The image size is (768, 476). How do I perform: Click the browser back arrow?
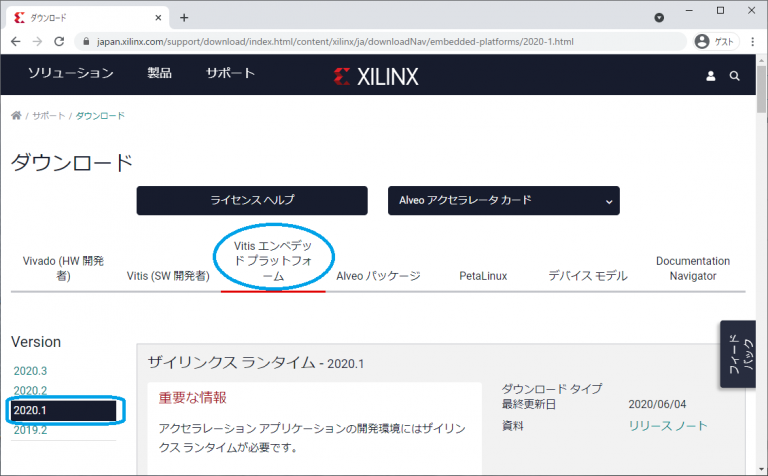(x=17, y=41)
